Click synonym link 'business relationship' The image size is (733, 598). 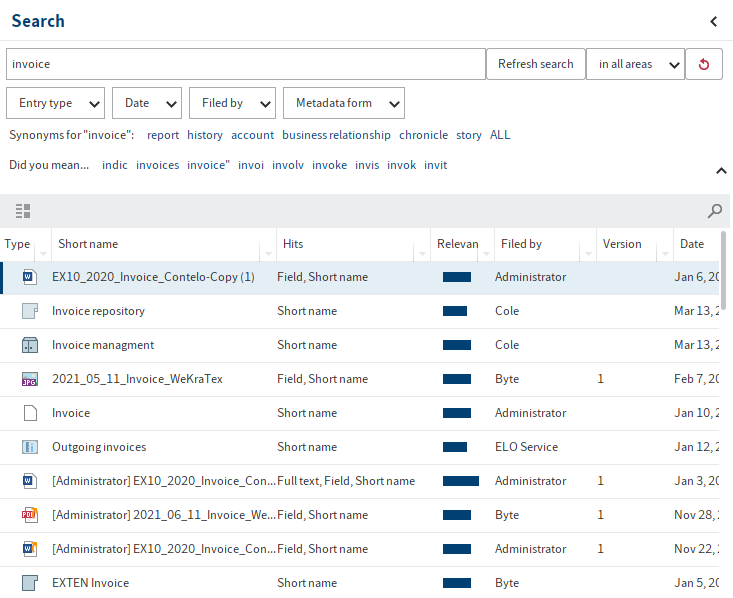336,135
